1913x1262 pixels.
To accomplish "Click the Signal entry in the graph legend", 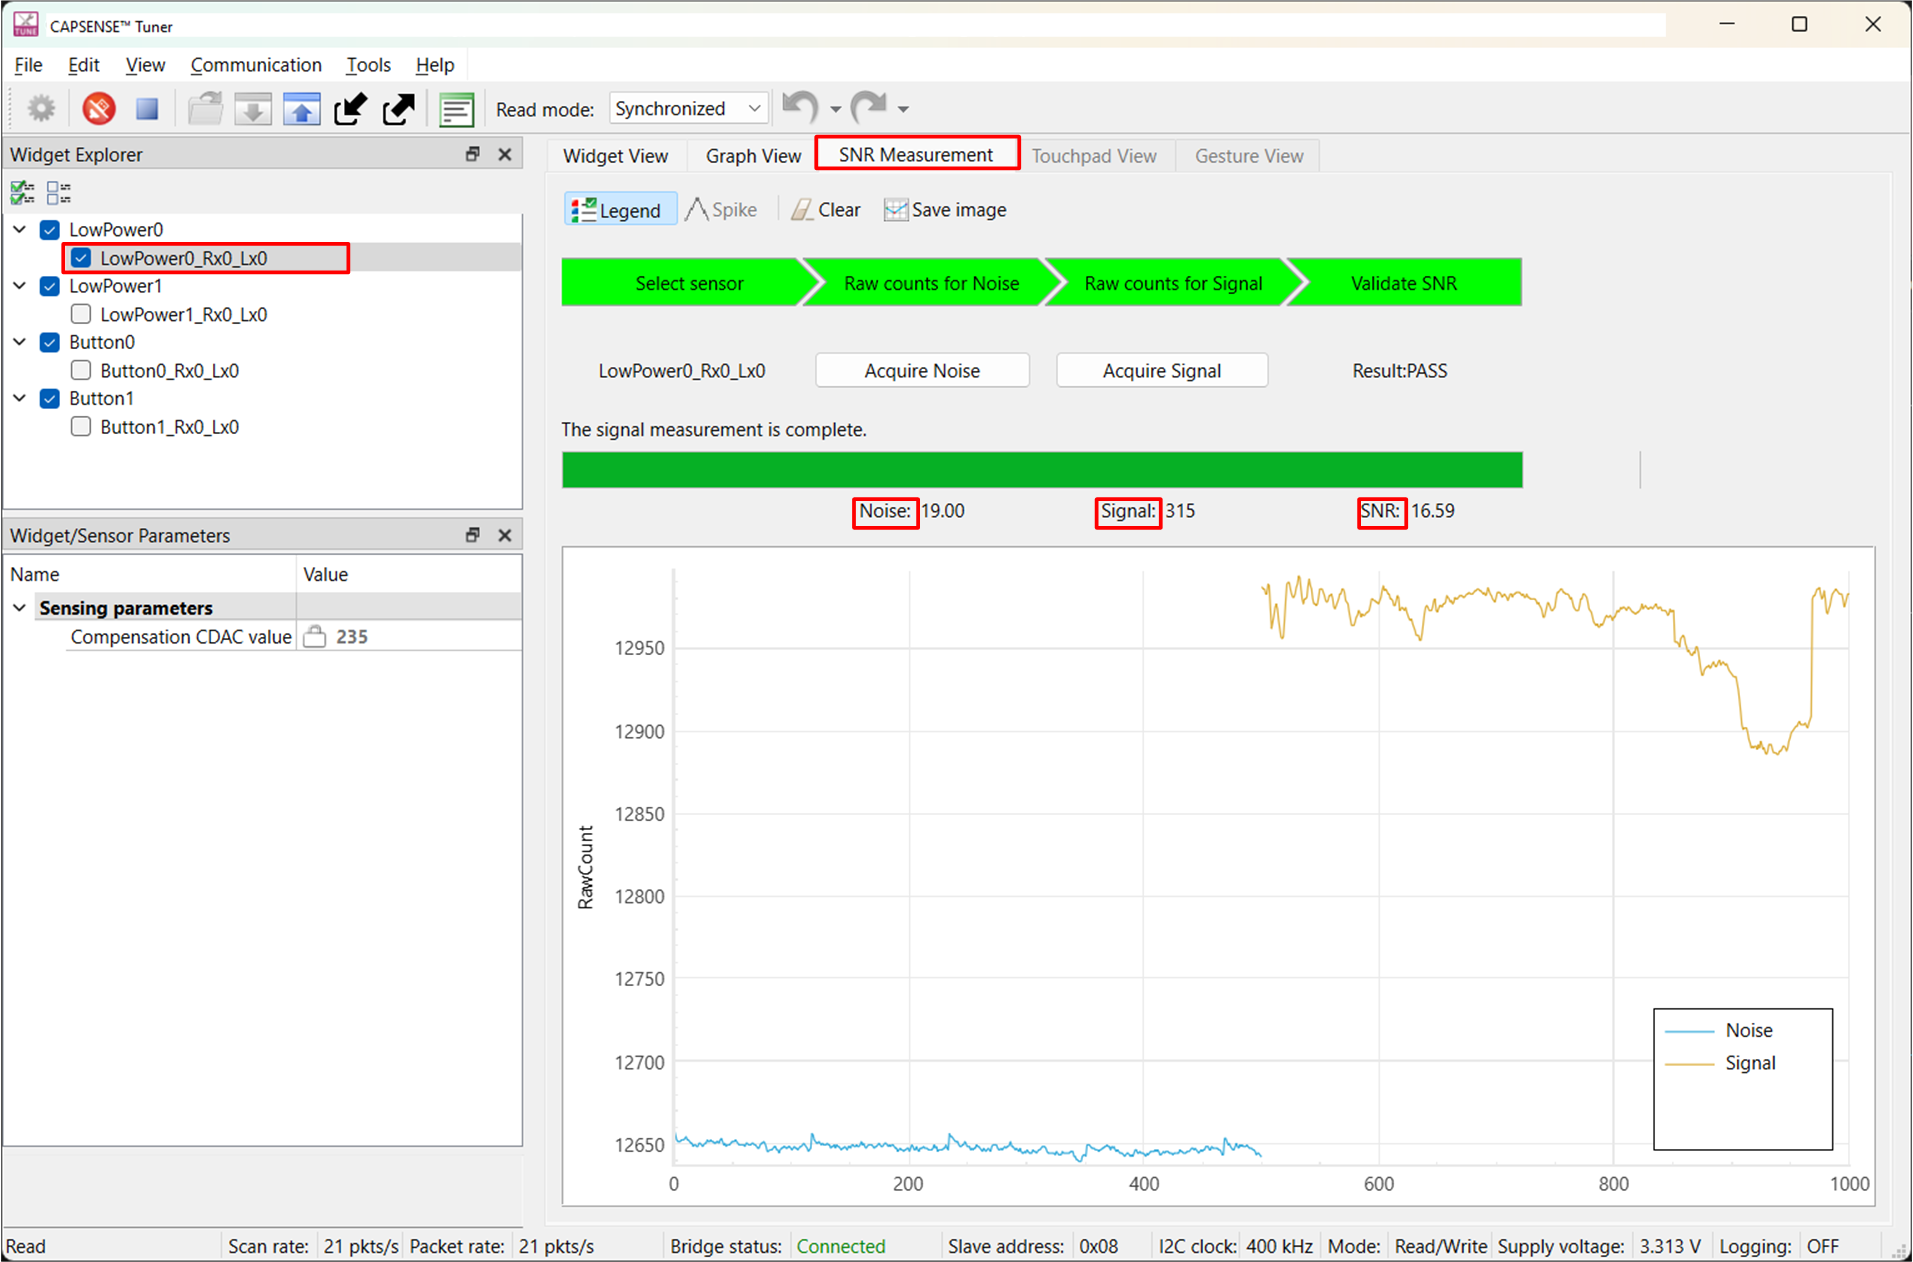I will (x=1722, y=1063).
